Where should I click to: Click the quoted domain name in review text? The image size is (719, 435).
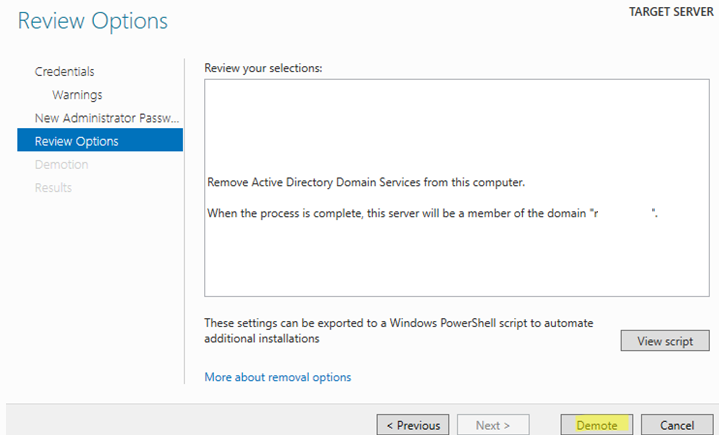623,213
